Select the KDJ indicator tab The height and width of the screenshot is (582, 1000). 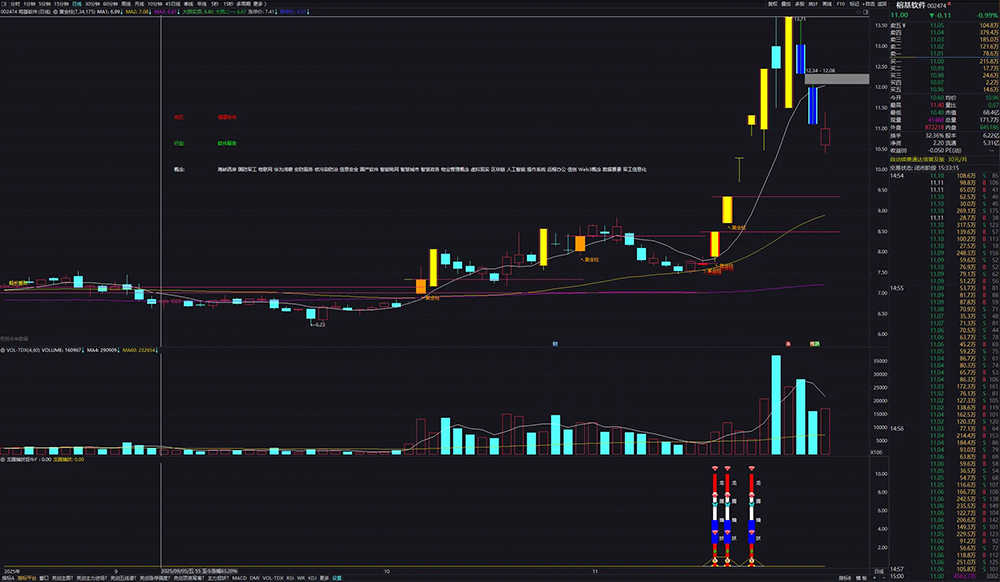click(x=312, y=578)
